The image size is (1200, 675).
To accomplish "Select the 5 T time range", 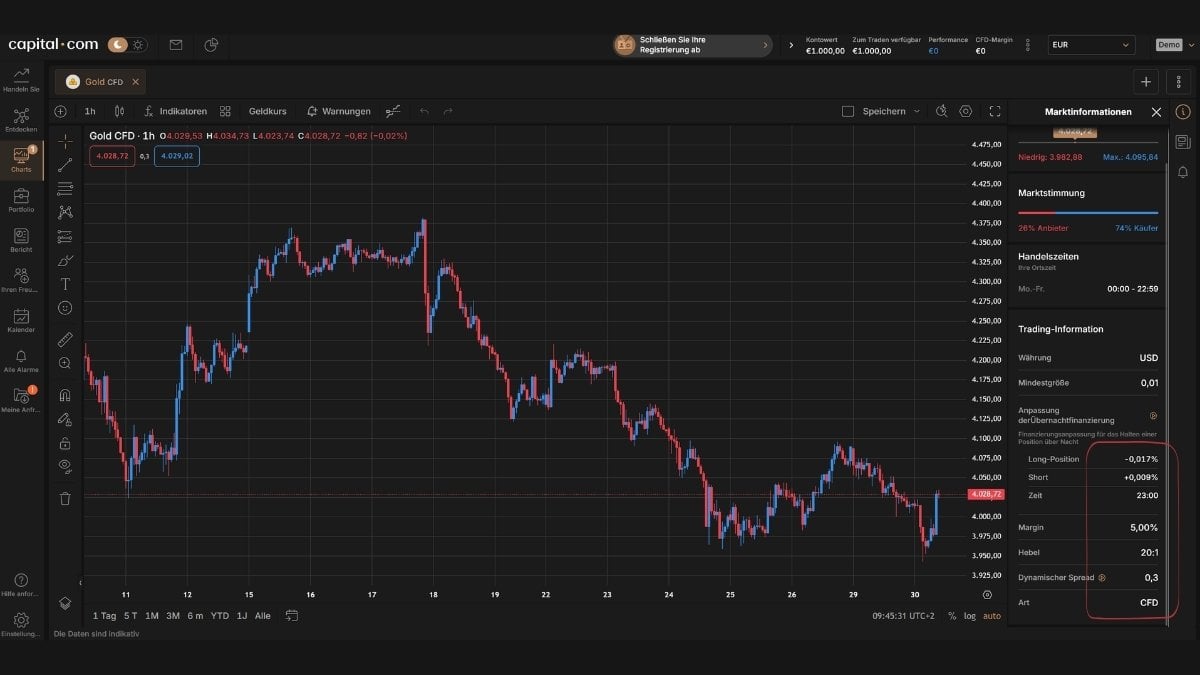I will (x=131, y=616).
